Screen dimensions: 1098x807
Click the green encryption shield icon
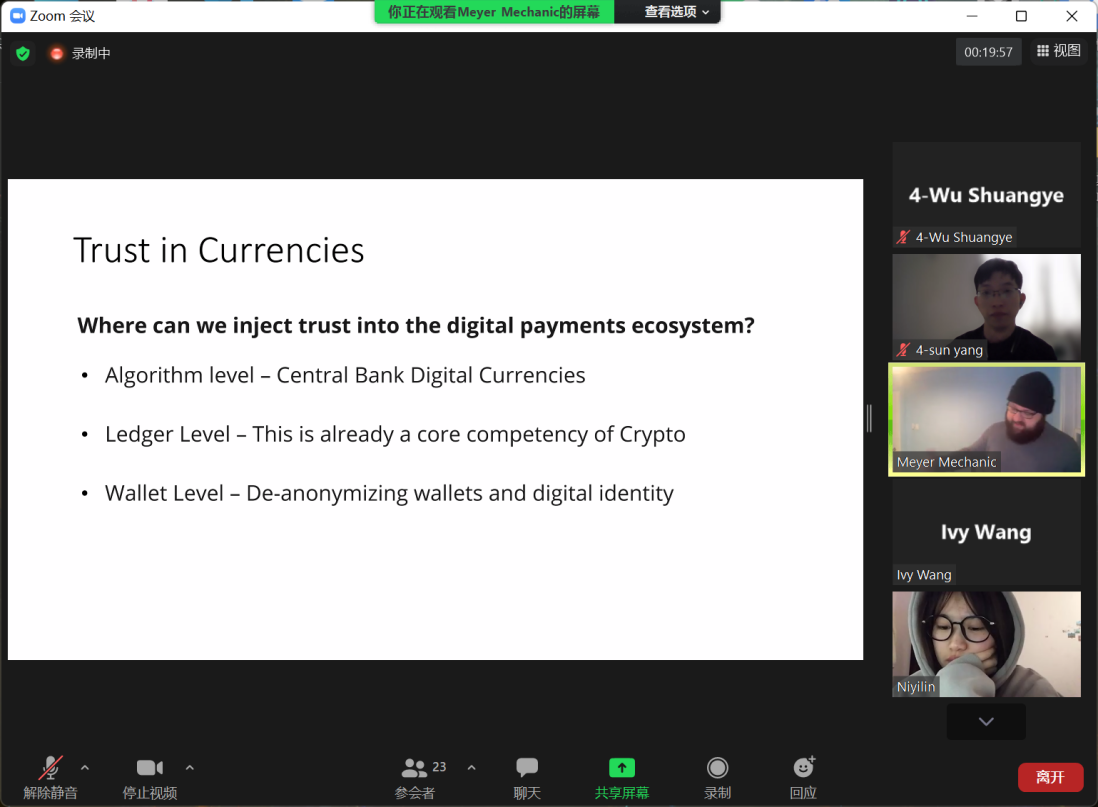23,53
